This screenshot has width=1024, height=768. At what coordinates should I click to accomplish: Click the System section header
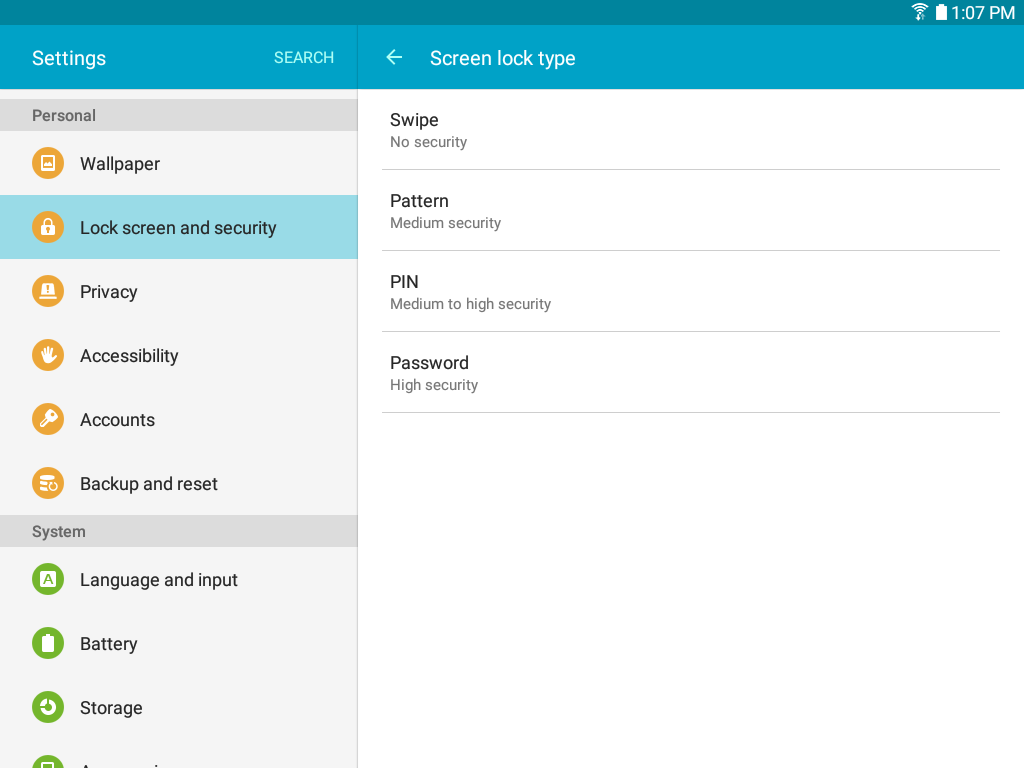179,531
